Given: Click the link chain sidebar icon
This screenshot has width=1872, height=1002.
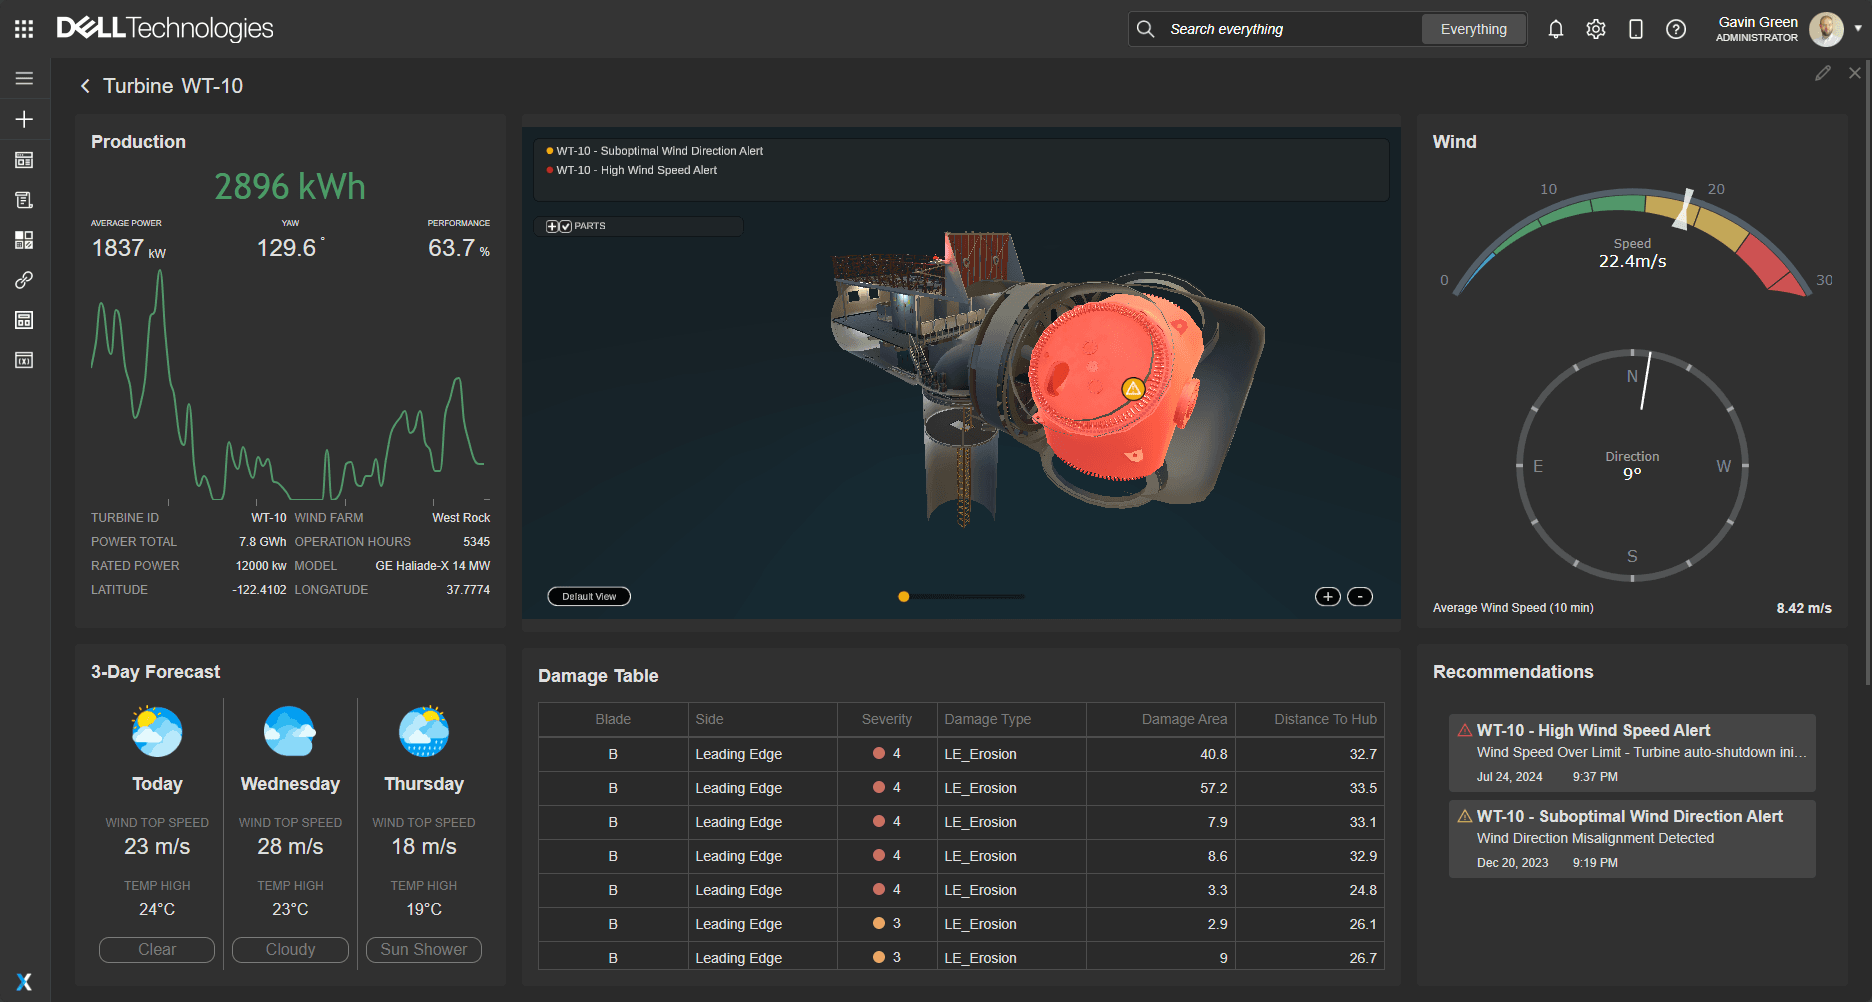Looking at the screenshot, I should 24,280.
